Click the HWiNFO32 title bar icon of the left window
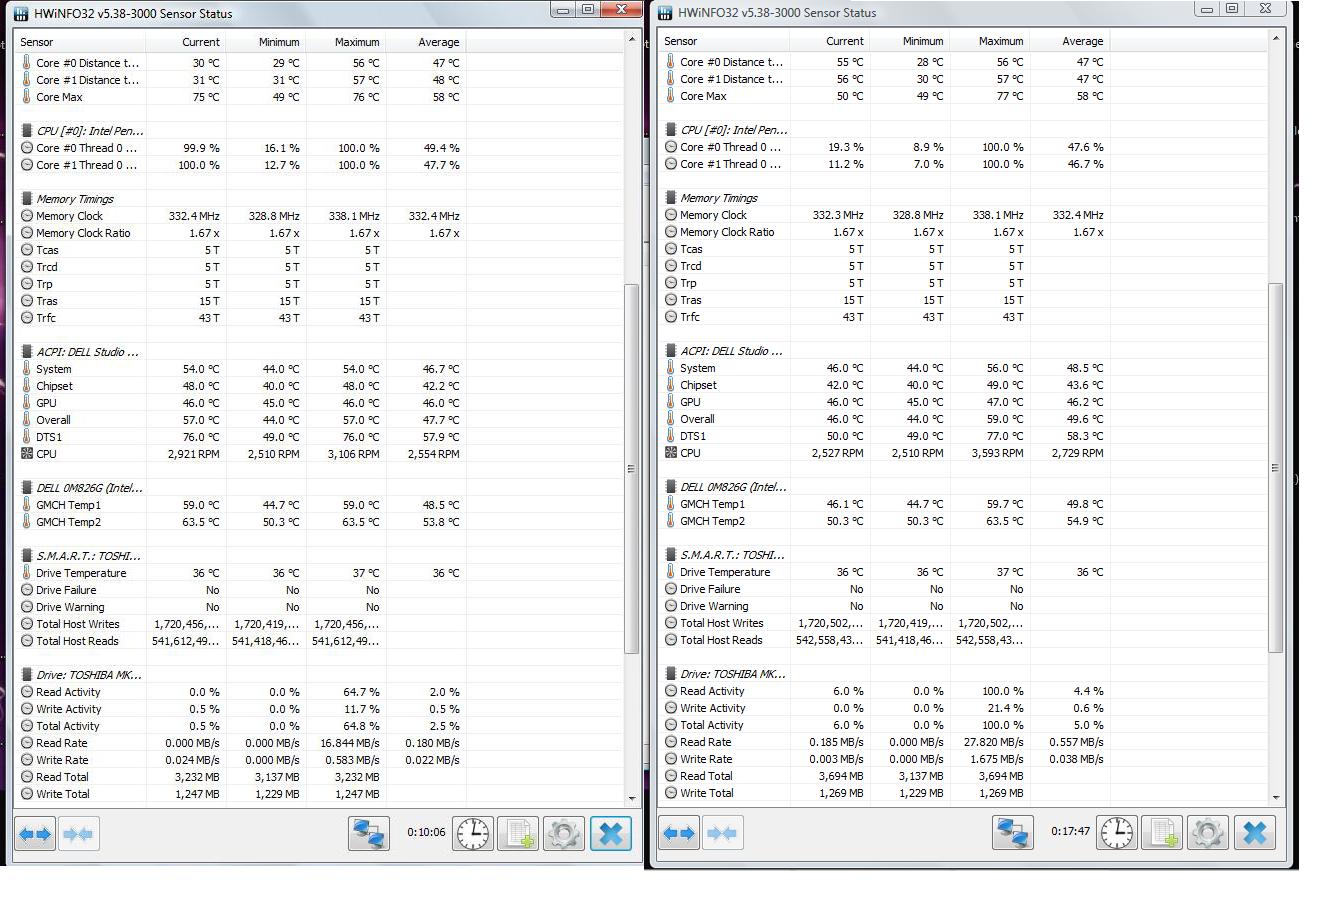The width and height of the screenshot is (1320, 897). 21,13
